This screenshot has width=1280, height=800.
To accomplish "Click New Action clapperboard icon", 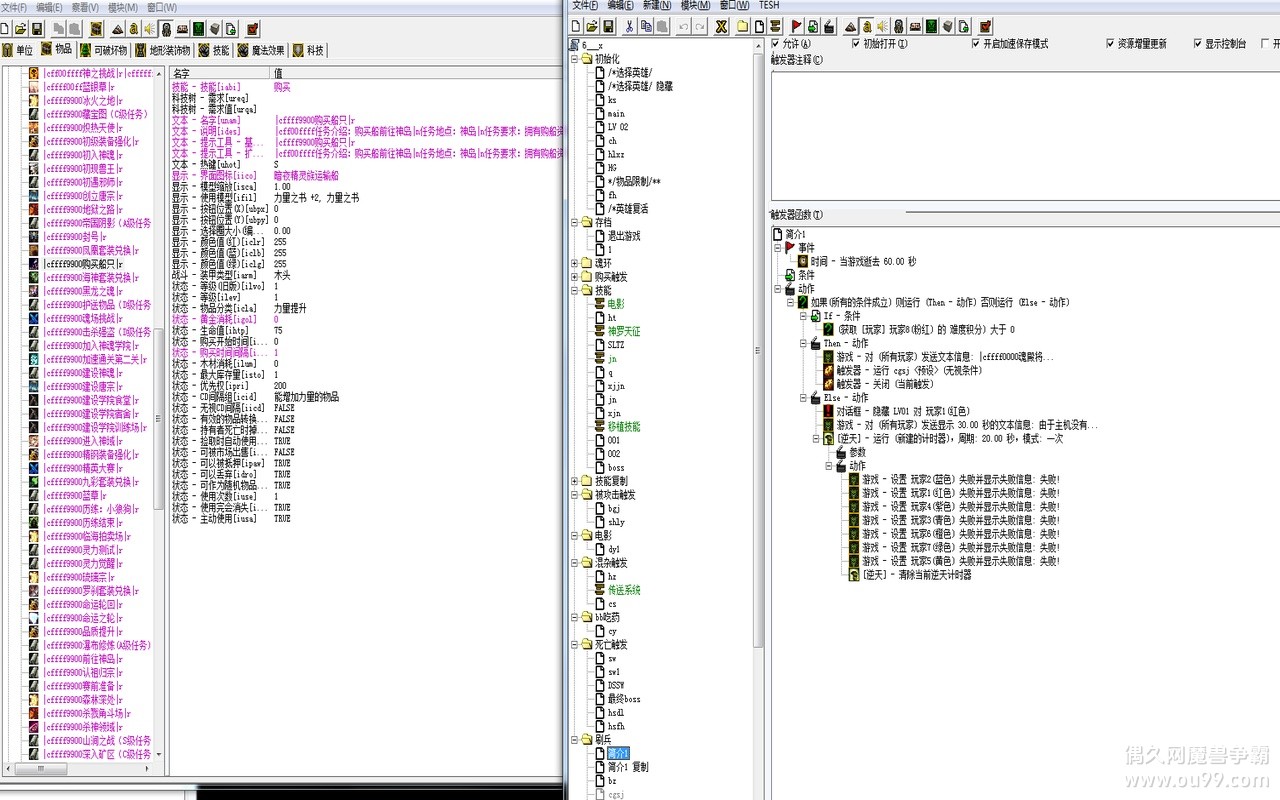I will (x=829, y=27).
